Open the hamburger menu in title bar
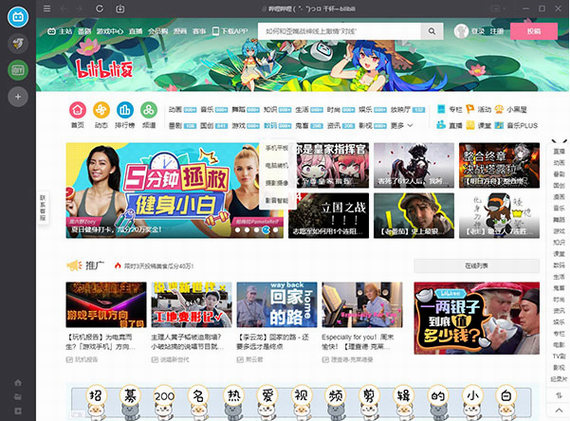The height and width of the screenshot is (421, 570). (x=47, y=8)
